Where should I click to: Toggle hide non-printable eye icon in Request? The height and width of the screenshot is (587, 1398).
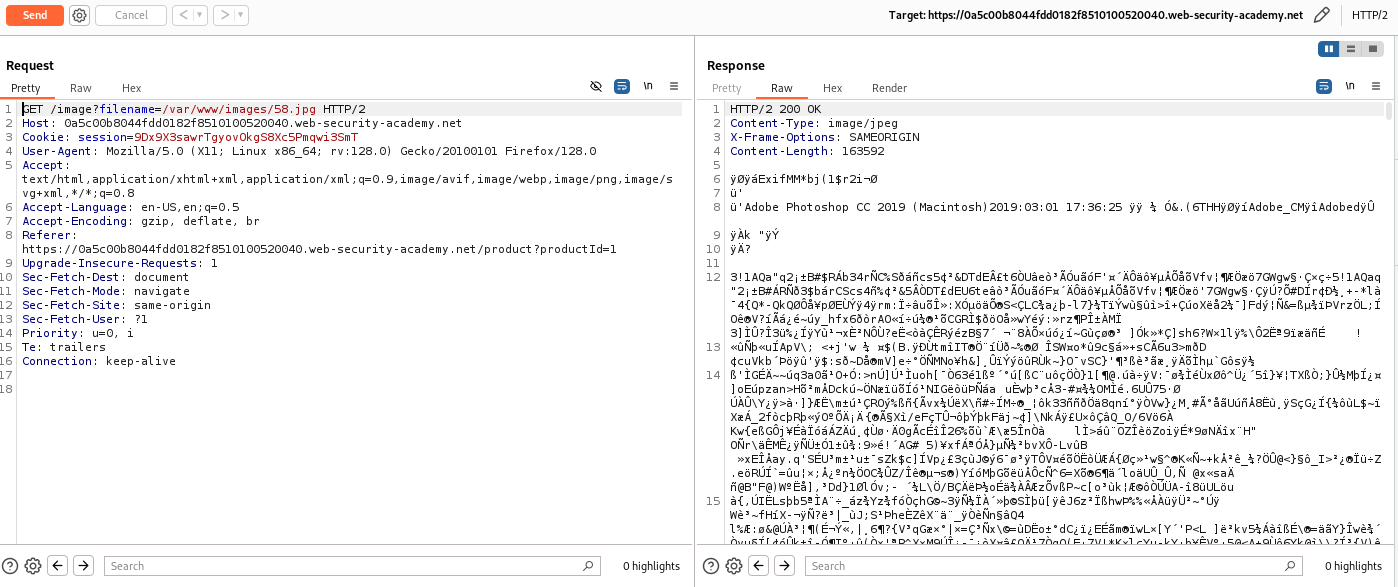(596, 87)
